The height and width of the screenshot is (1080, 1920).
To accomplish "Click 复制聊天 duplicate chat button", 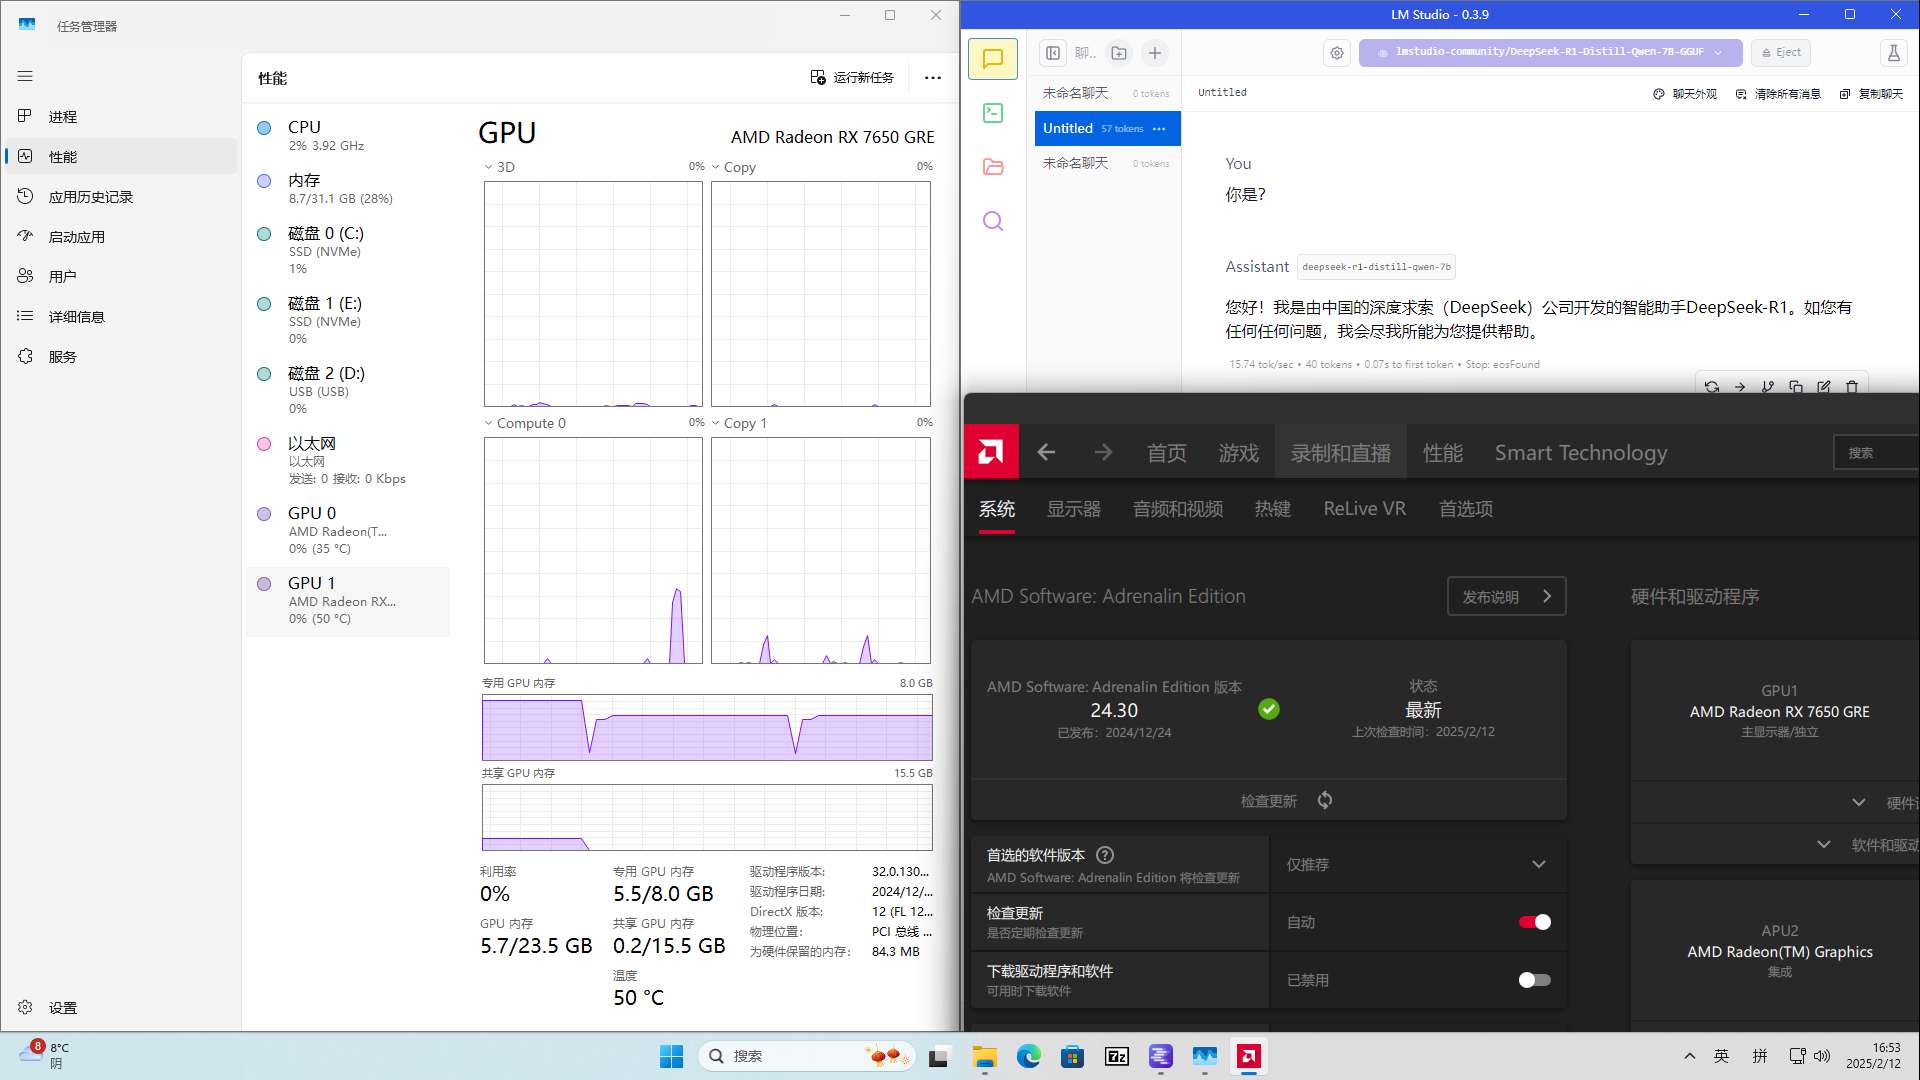I will point(1871,94).
